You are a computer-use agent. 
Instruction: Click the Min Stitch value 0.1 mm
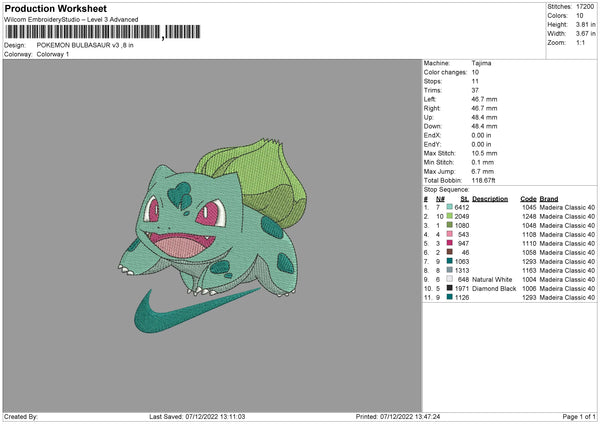click(x=483, y=162)
